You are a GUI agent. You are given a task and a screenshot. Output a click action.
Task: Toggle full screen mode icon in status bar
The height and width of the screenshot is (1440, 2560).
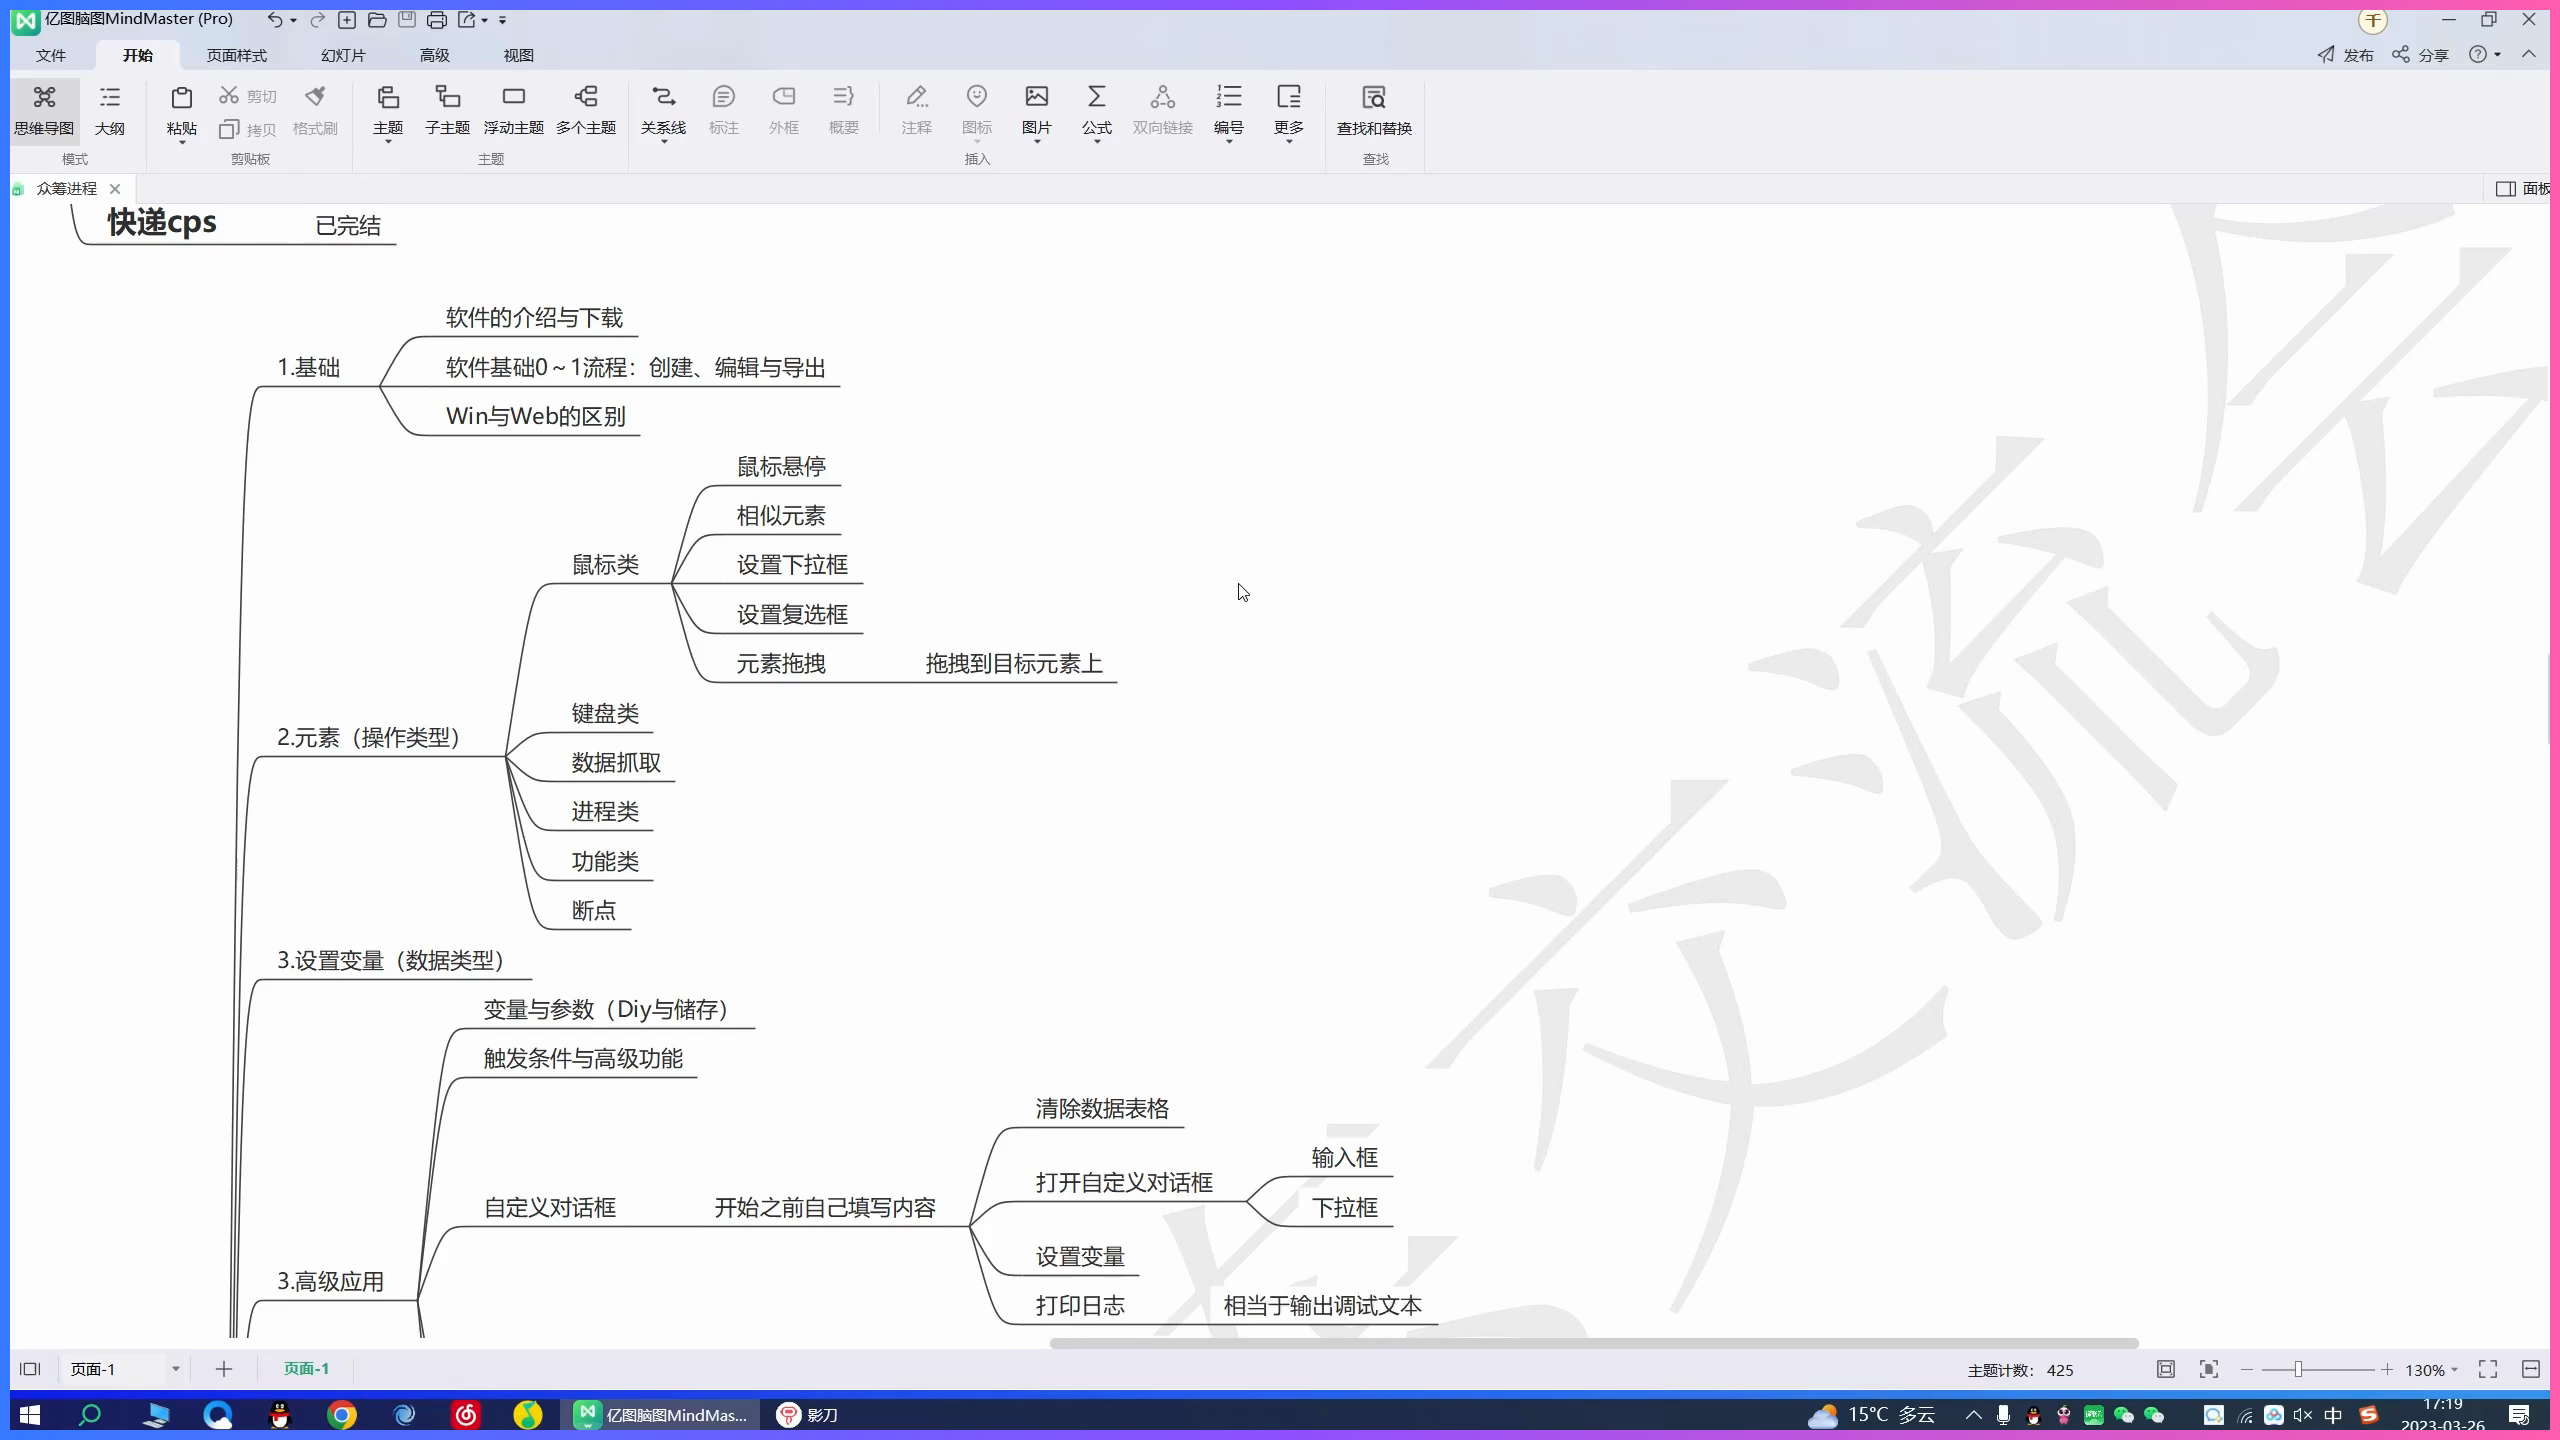click(2488, 1369)
